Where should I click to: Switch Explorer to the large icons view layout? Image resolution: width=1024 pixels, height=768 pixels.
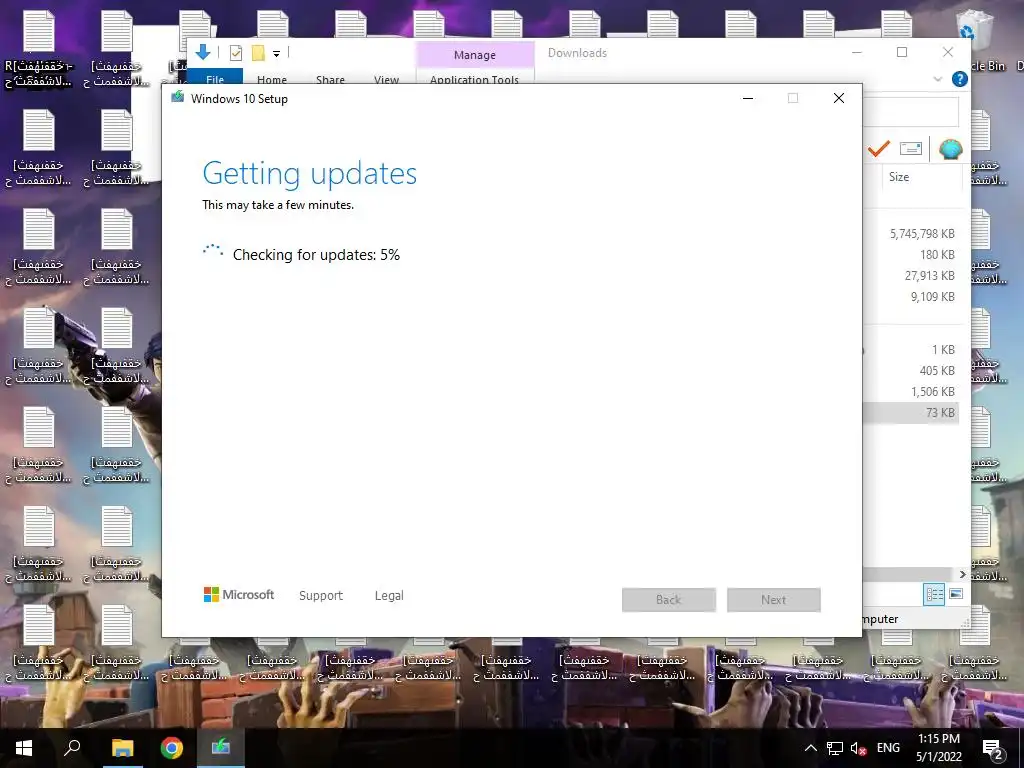click(956, 594)
